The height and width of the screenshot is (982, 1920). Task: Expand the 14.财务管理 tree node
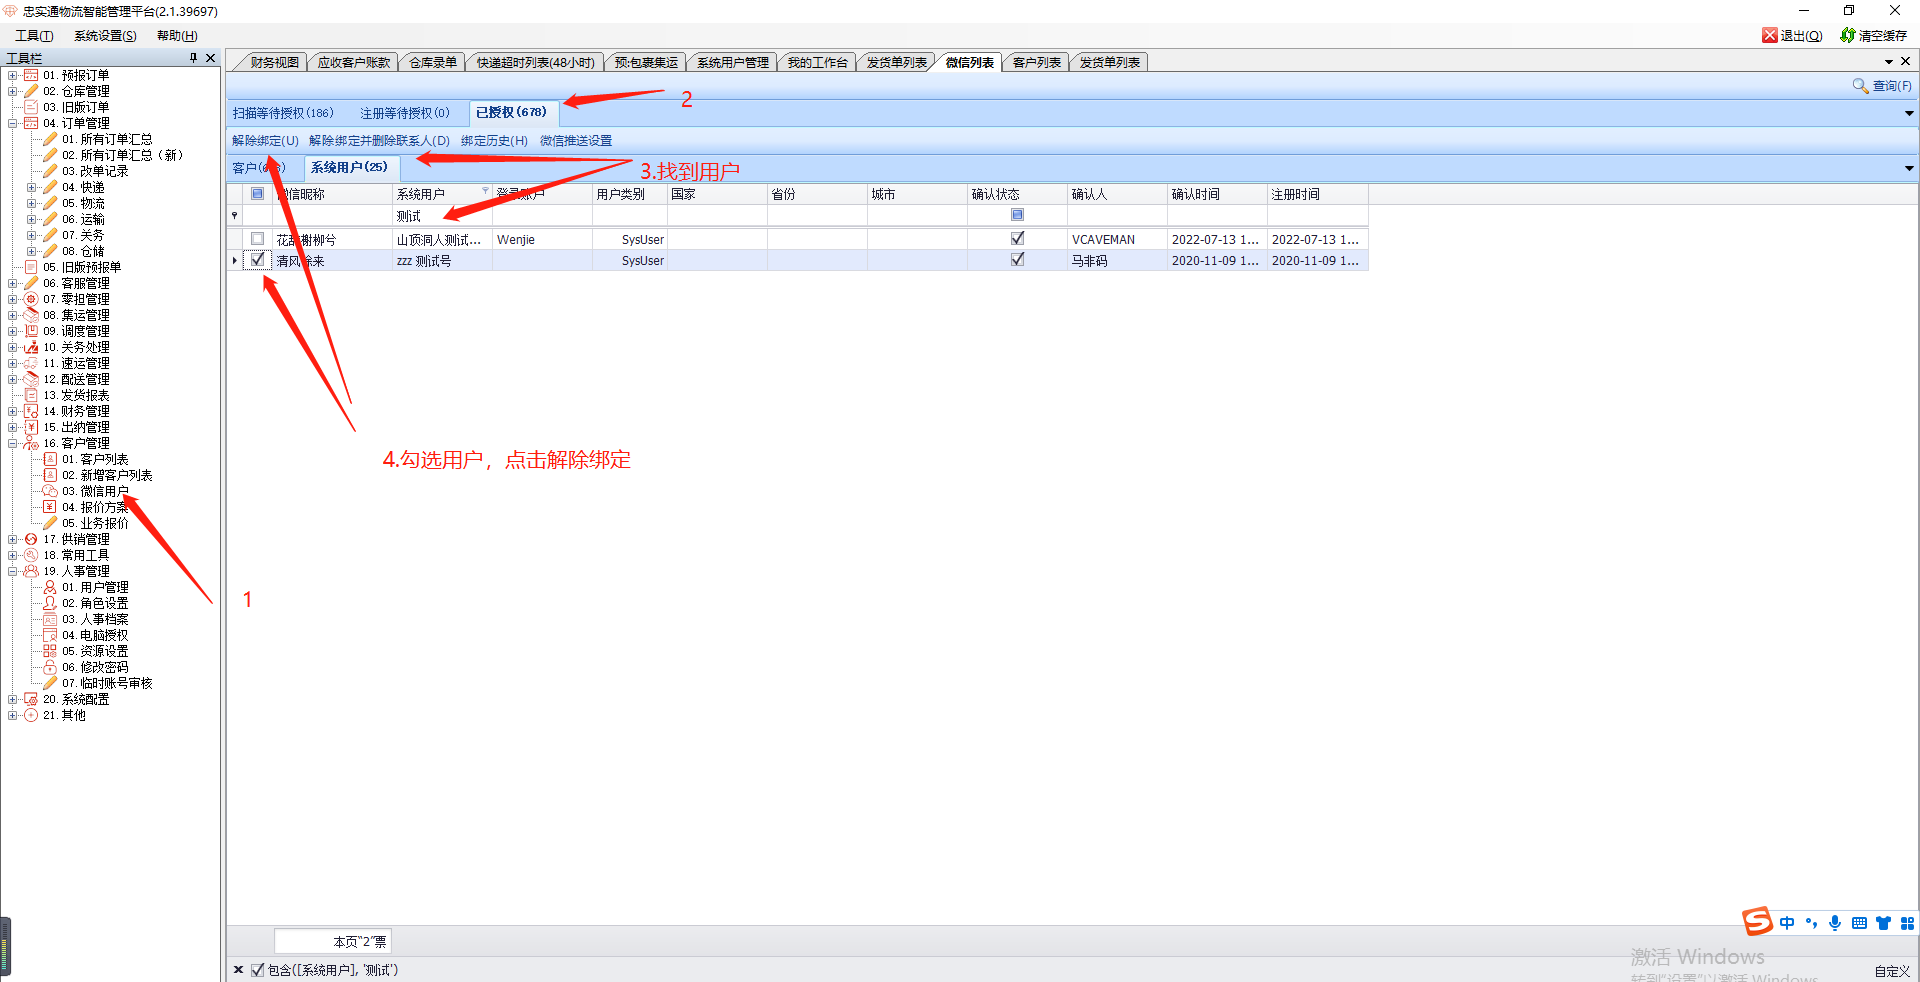12,411
